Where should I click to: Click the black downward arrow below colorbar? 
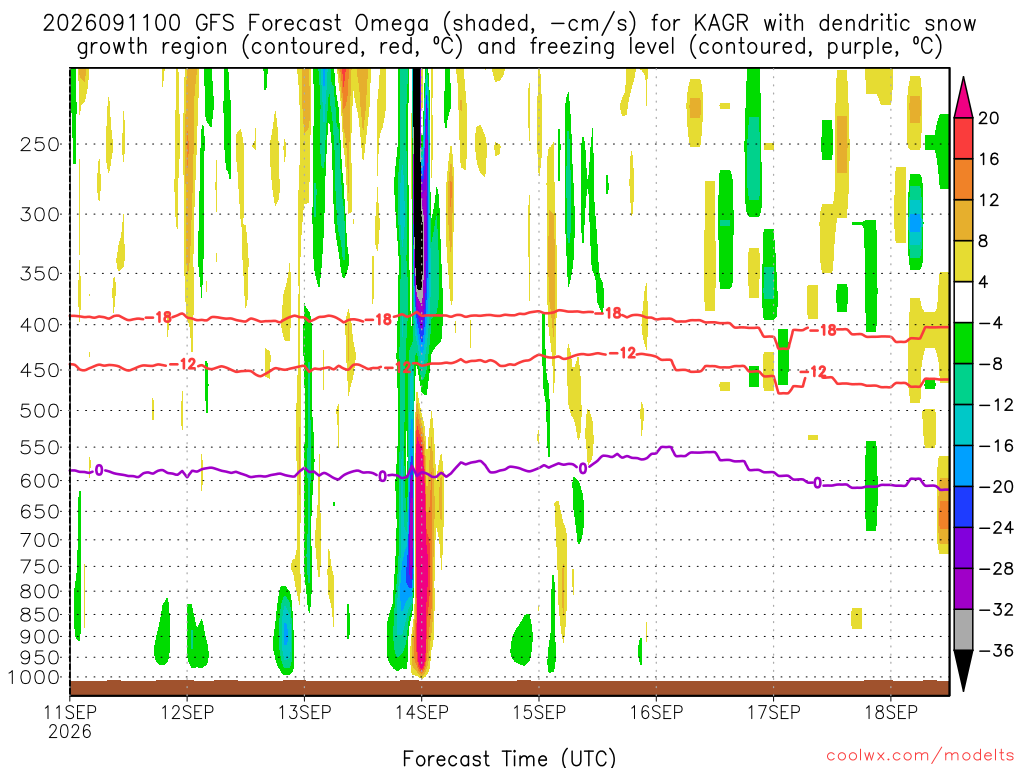963,671
